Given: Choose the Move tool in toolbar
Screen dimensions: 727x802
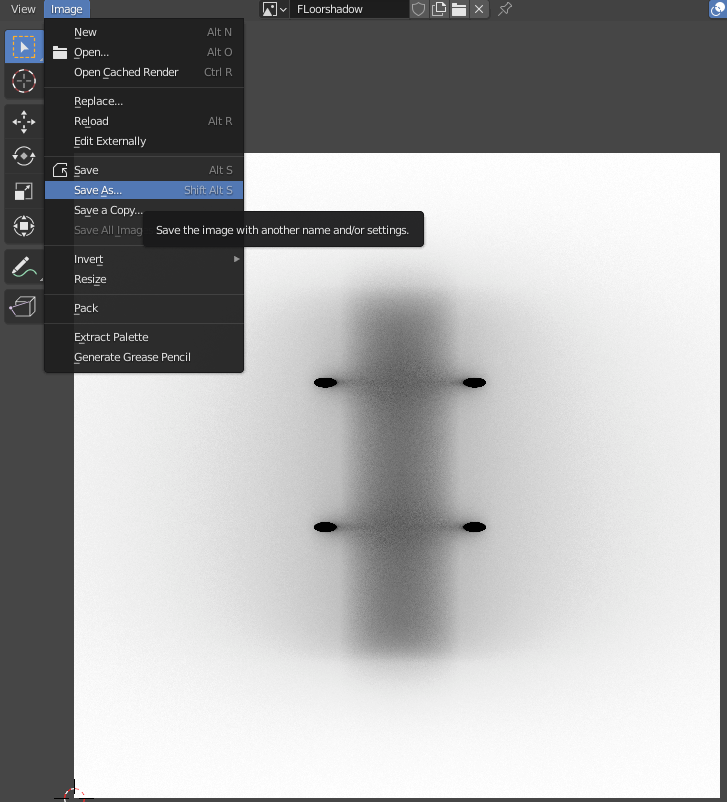Looking at the screenshot, I should click(x=23, y=122).
